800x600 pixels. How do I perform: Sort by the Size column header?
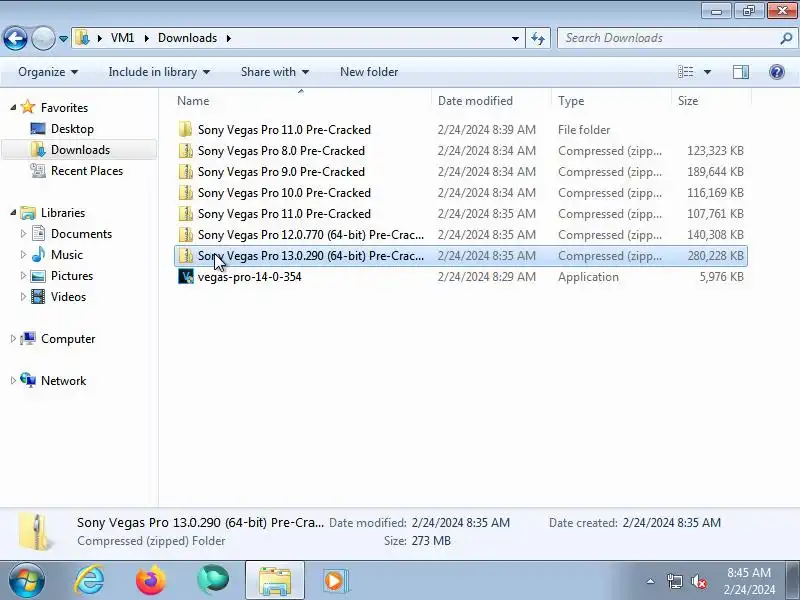711,101
